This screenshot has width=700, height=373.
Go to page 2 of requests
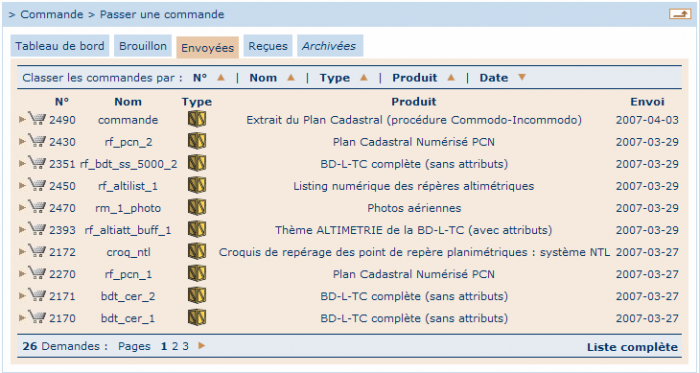(175, 346)
